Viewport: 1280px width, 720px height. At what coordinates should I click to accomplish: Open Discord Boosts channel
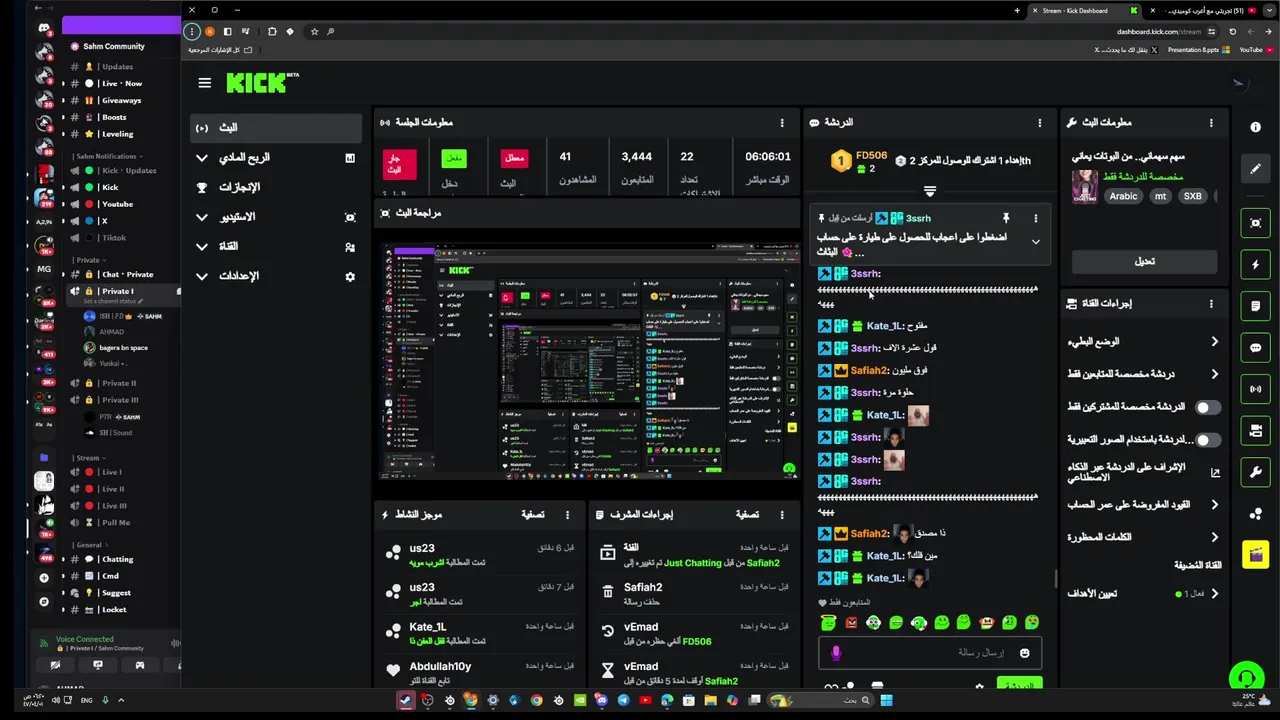tap(113, 117)
